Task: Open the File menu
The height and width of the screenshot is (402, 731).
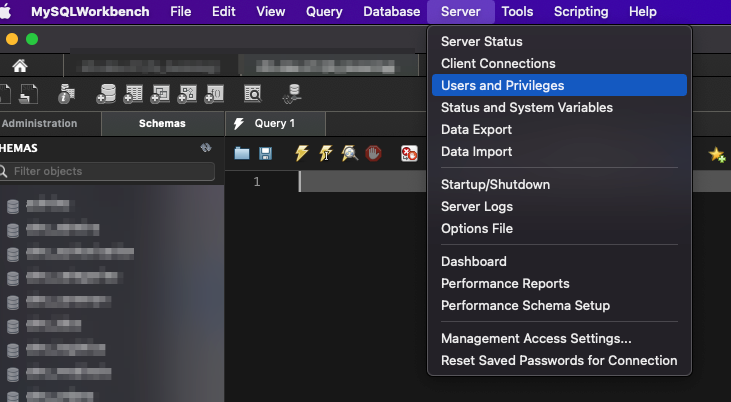Action: (x=180, y=12)
